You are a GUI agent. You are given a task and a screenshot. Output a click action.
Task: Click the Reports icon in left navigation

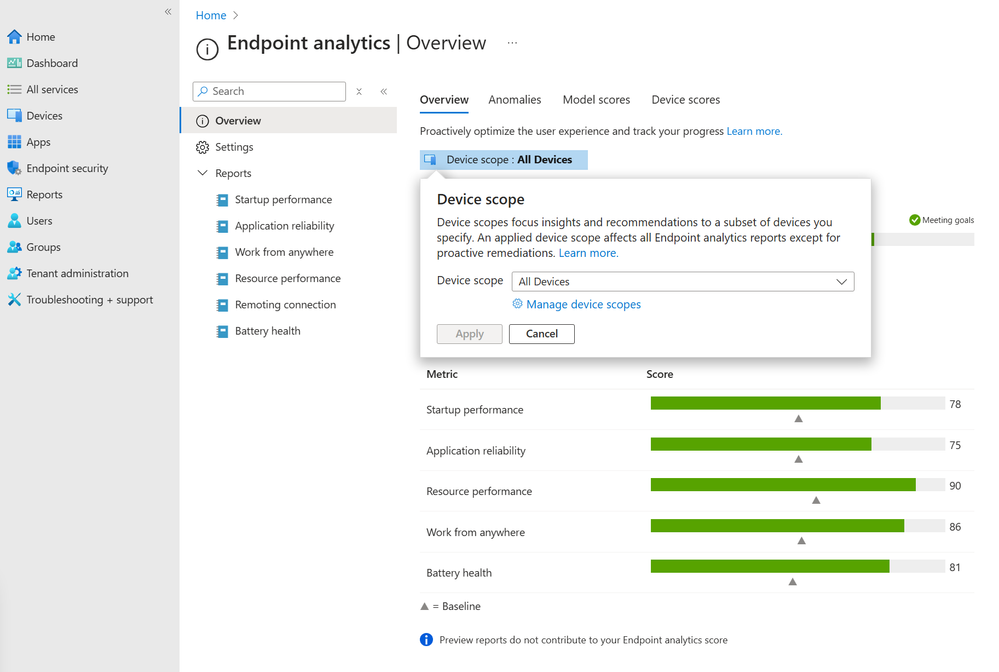point(14,194)
